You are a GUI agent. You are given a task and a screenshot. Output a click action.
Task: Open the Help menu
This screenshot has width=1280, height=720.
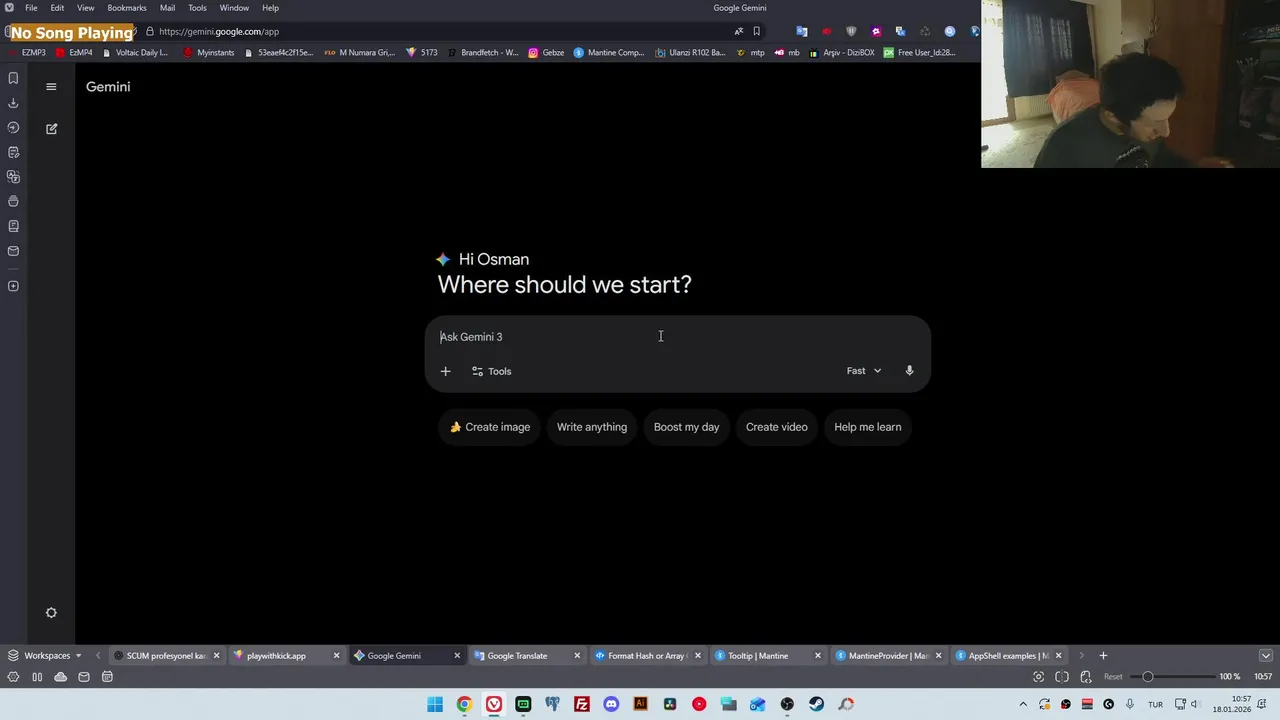270,8
